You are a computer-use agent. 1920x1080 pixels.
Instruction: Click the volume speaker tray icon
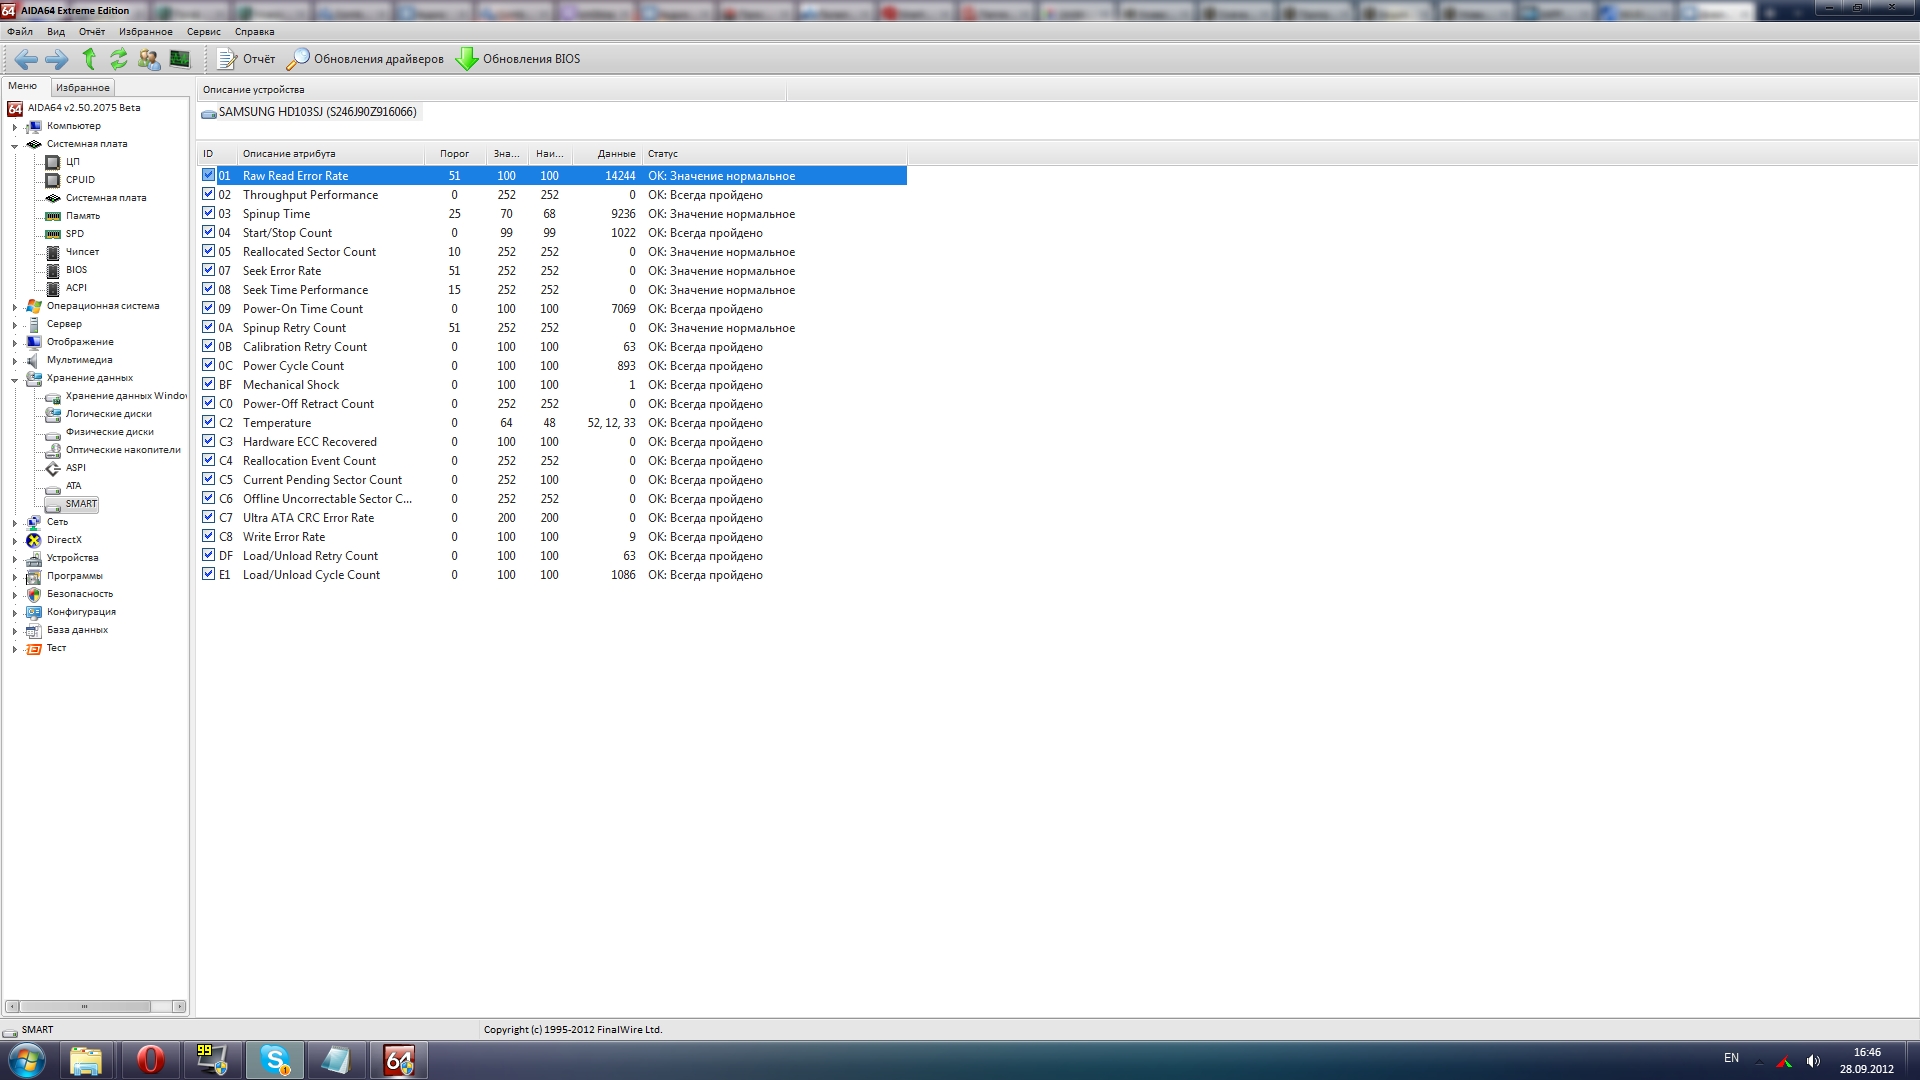coord(1813,1061)
